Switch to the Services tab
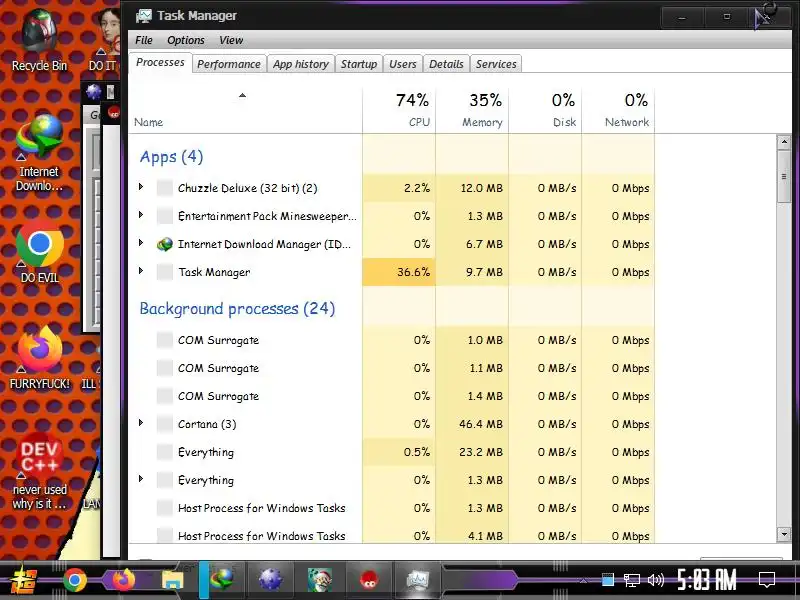The image size is (800, 600). [496, 64]
